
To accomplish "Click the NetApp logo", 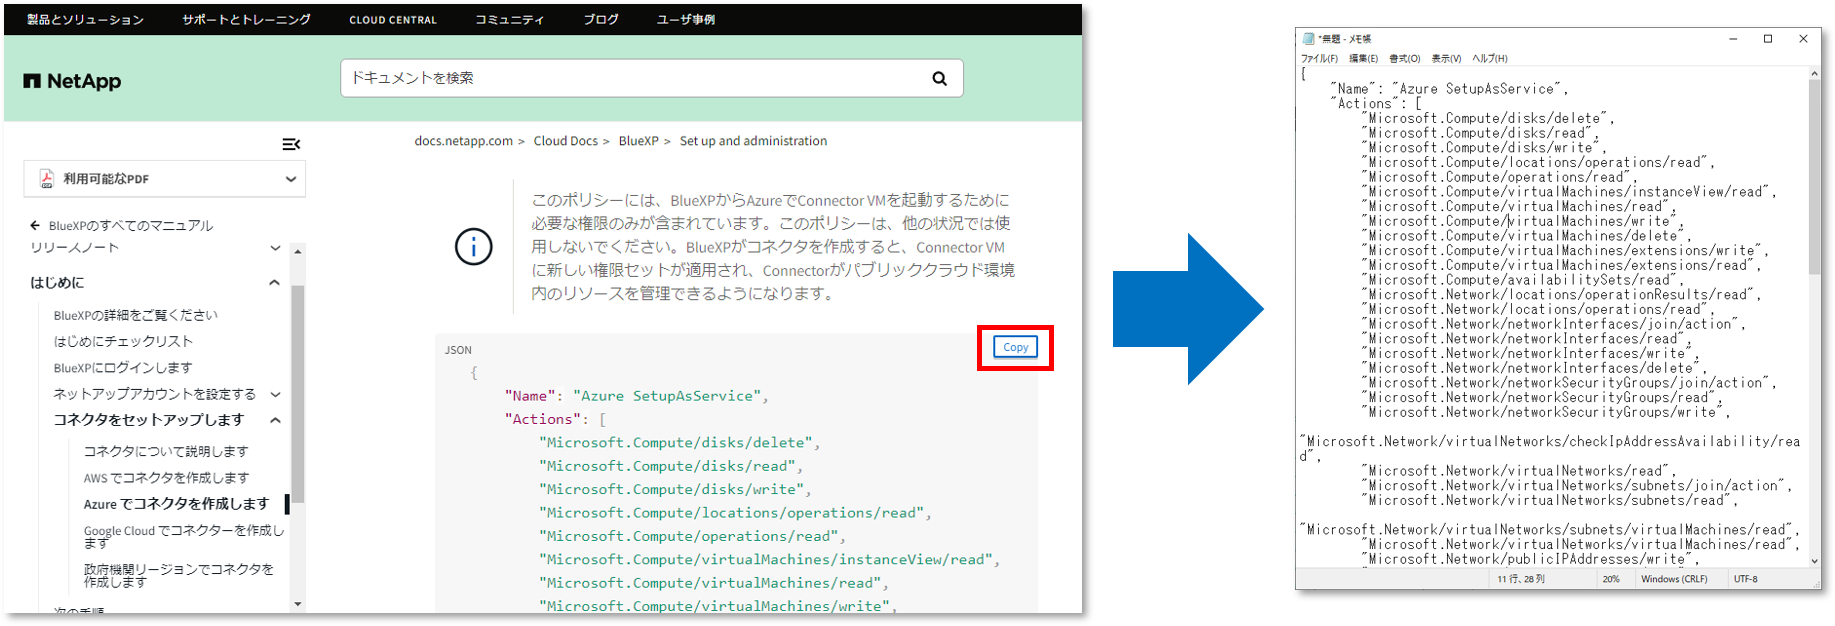I will [72, 81].
